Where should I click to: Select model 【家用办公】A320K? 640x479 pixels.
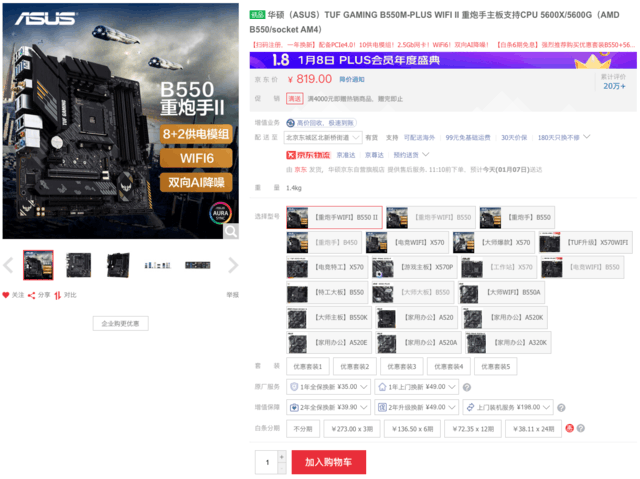(509, 342)
